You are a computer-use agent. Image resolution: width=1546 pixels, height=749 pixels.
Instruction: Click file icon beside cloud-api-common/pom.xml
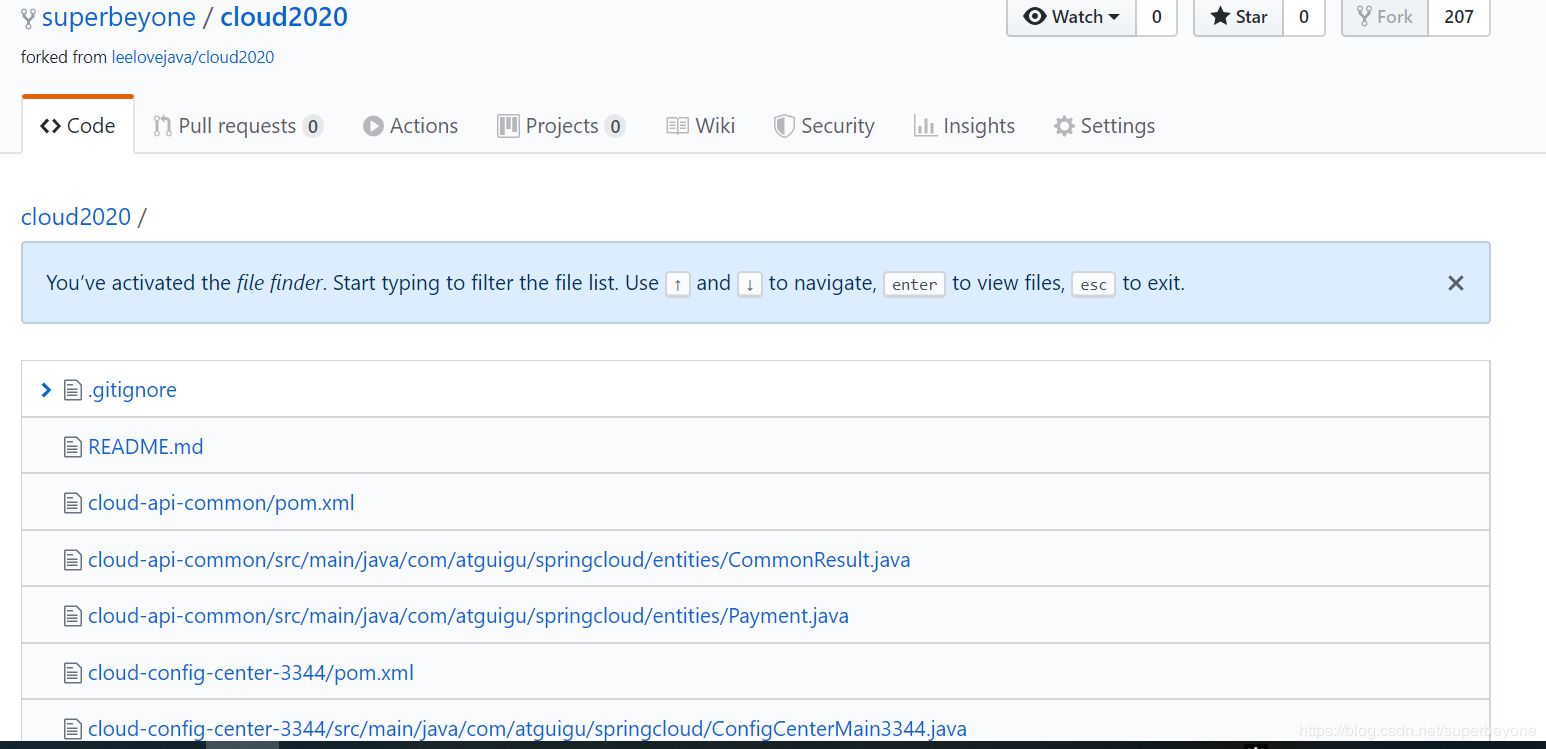(x=72, y=503)
